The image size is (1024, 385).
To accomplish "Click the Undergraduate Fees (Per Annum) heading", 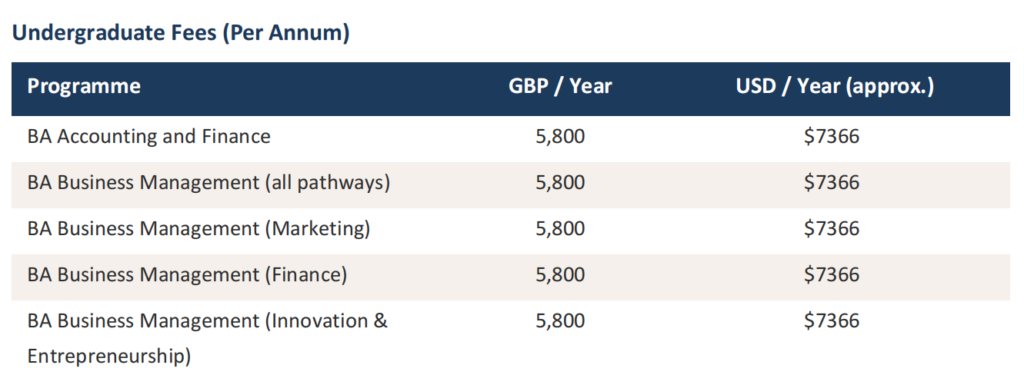I will (x=181, y=33).
